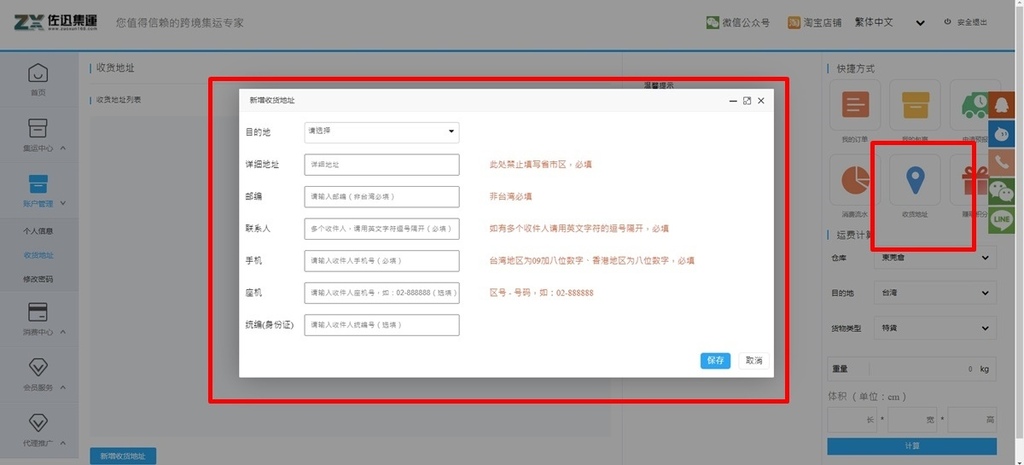Click the floating phone contact icon
The height and width of the screenshot is (465, 1024).
(x=1002, y=162)
